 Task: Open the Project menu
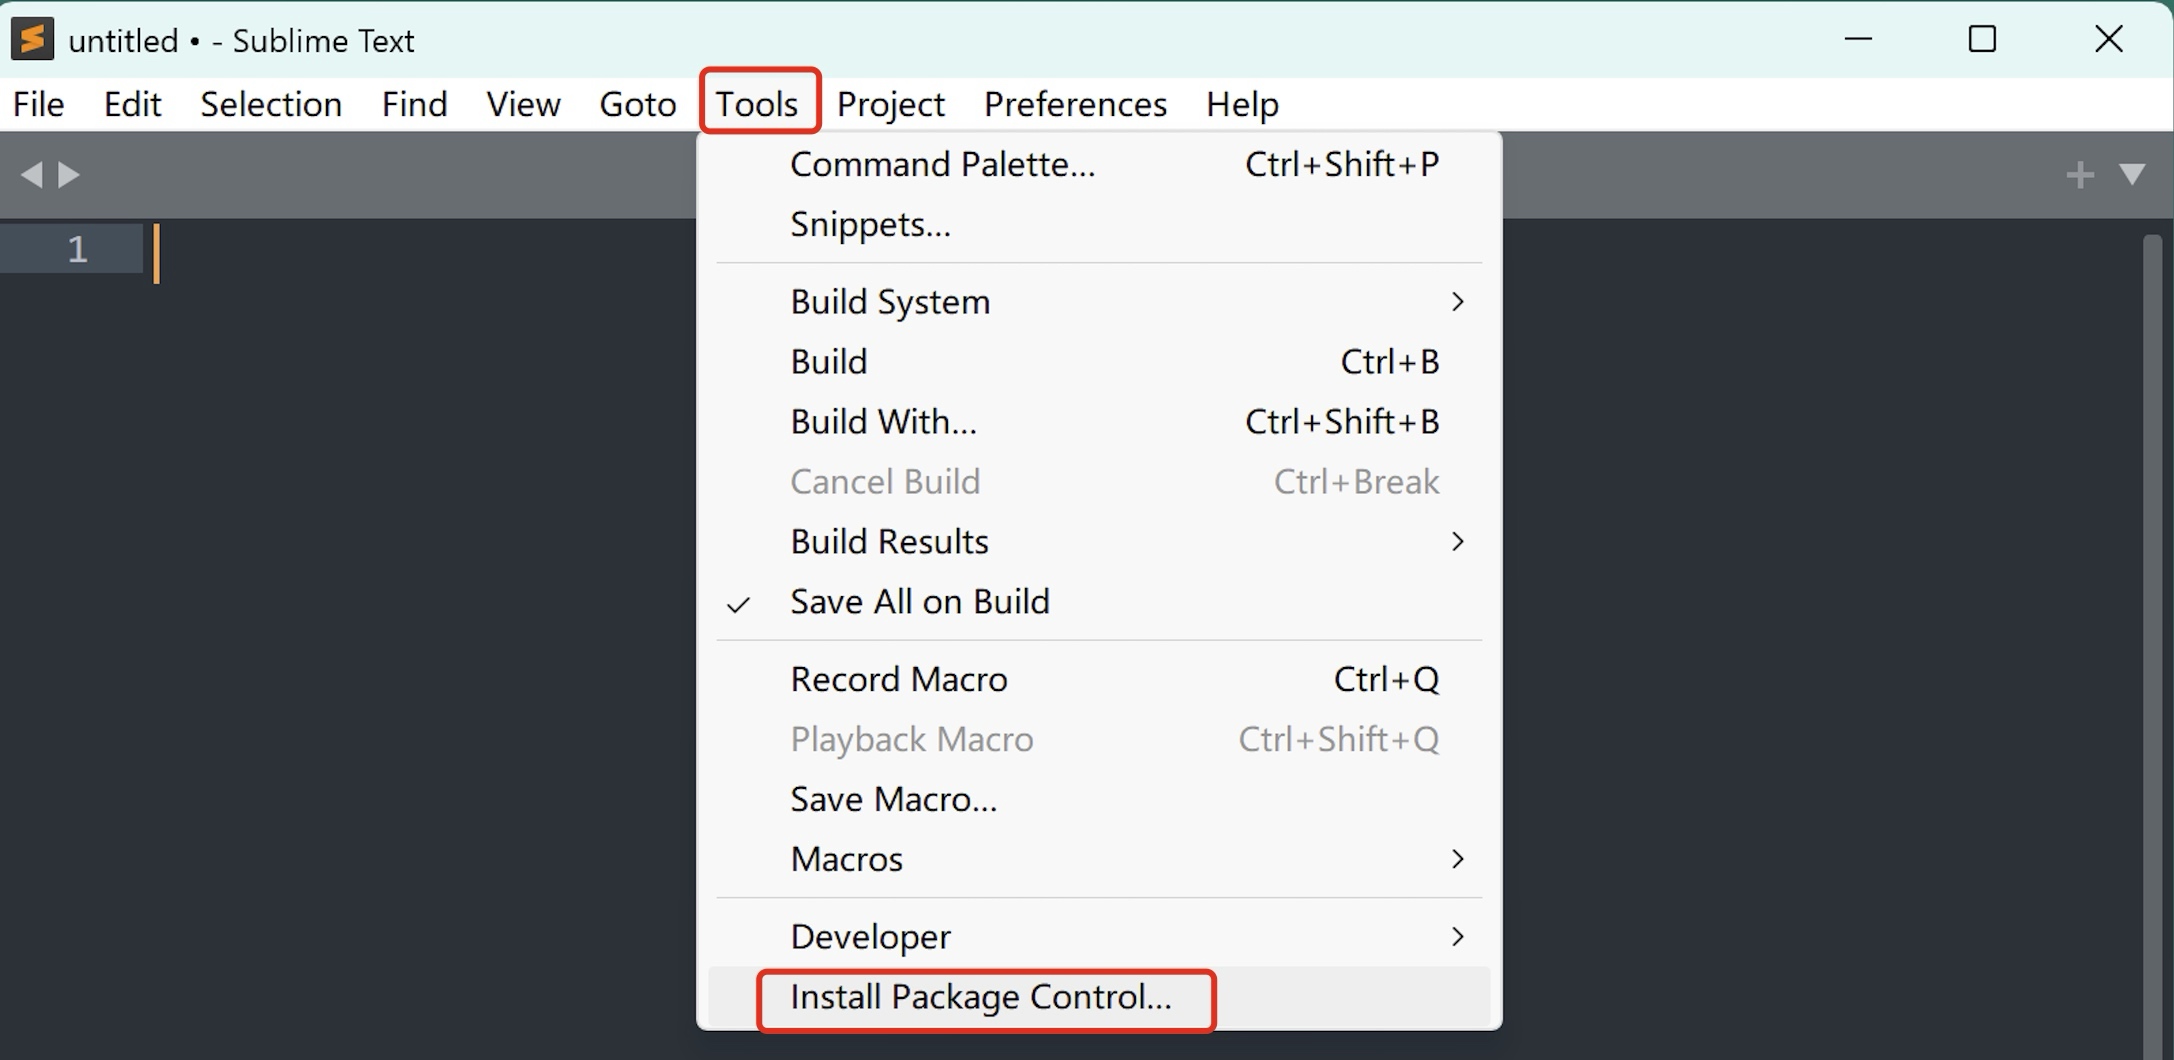tap(890, 104)
